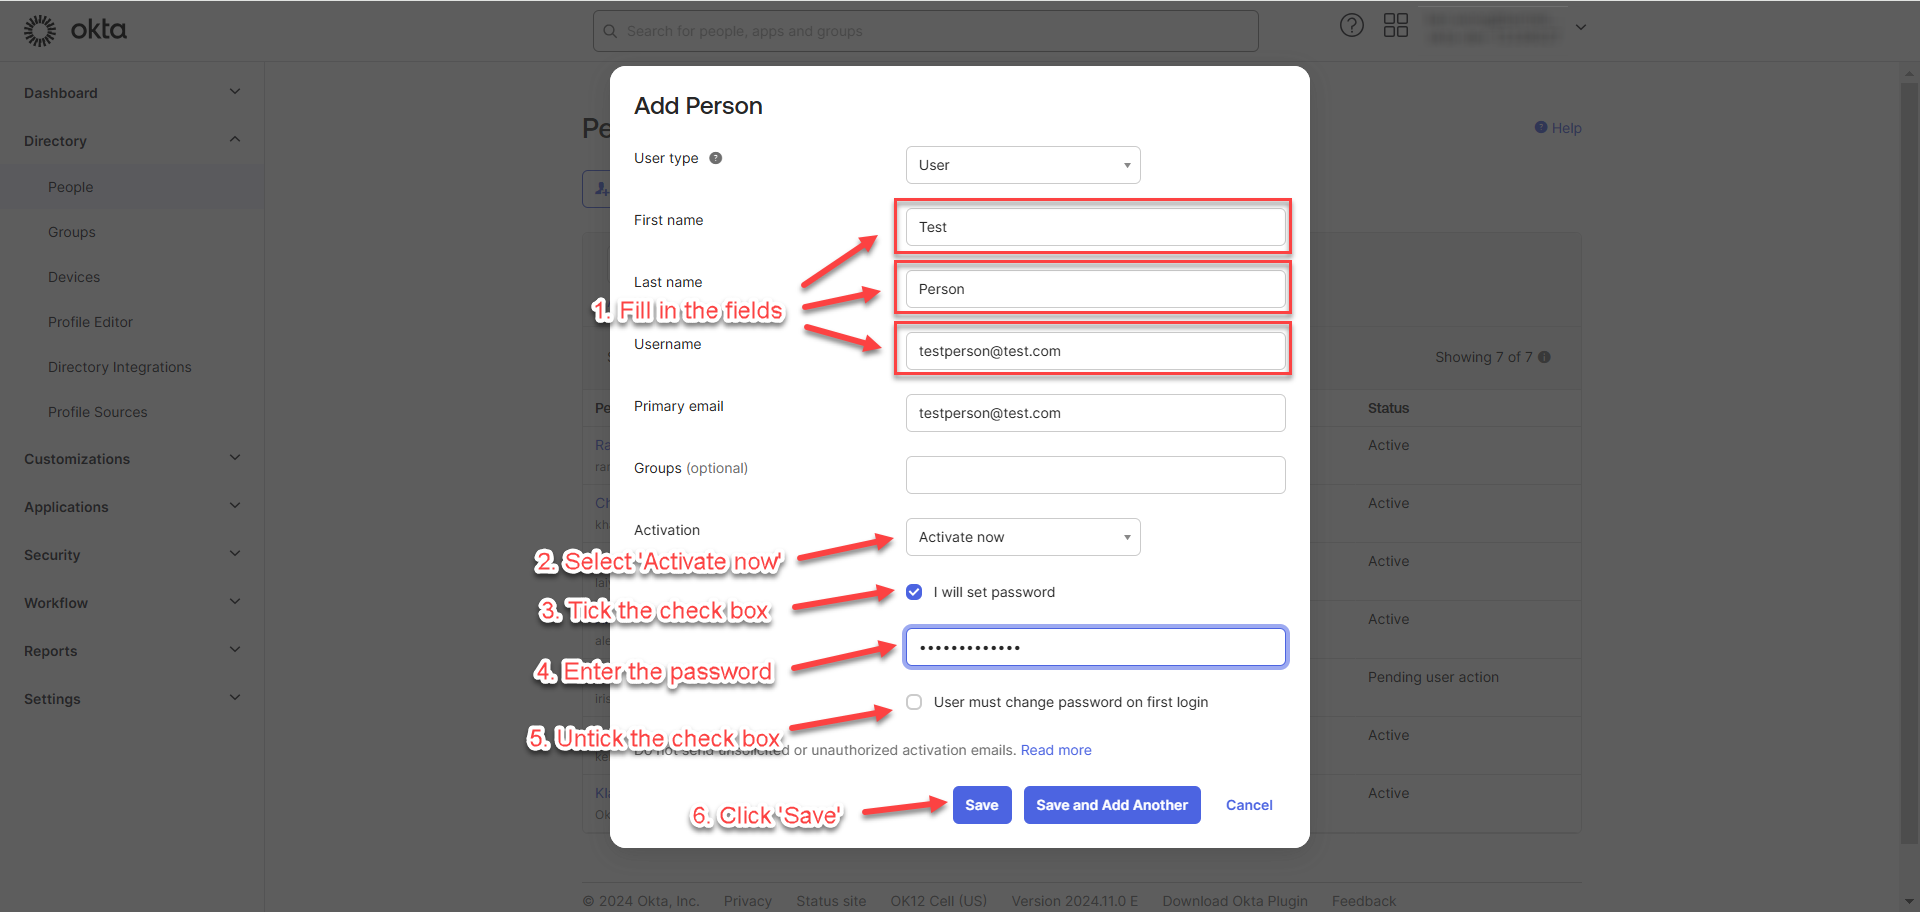Open the Activation dropdown
The image size is (1920, 912).
1022,537
